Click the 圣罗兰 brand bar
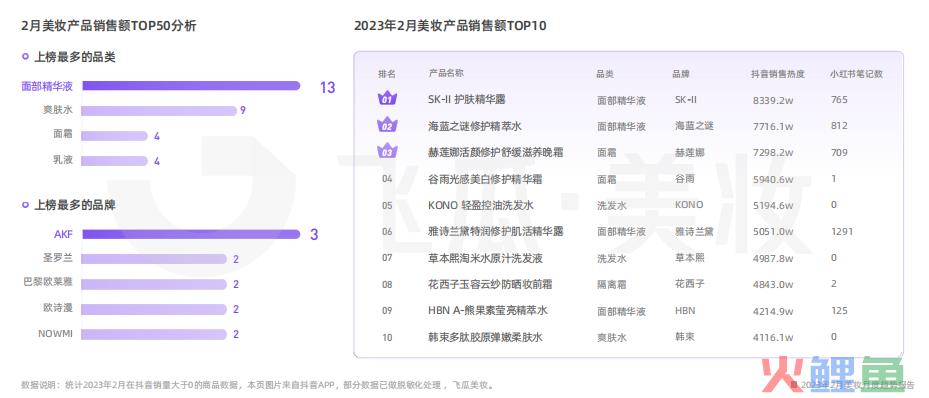This screenshot has height=398, width=929. tap(154, 259)
